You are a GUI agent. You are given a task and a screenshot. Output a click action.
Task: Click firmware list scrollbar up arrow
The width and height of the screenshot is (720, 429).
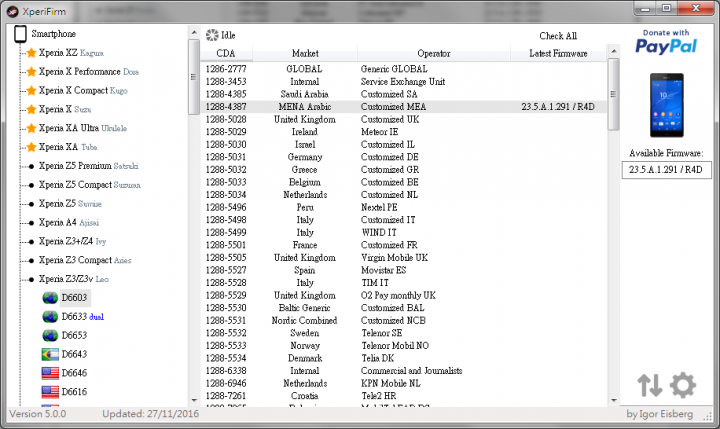[x=613, y=51]
